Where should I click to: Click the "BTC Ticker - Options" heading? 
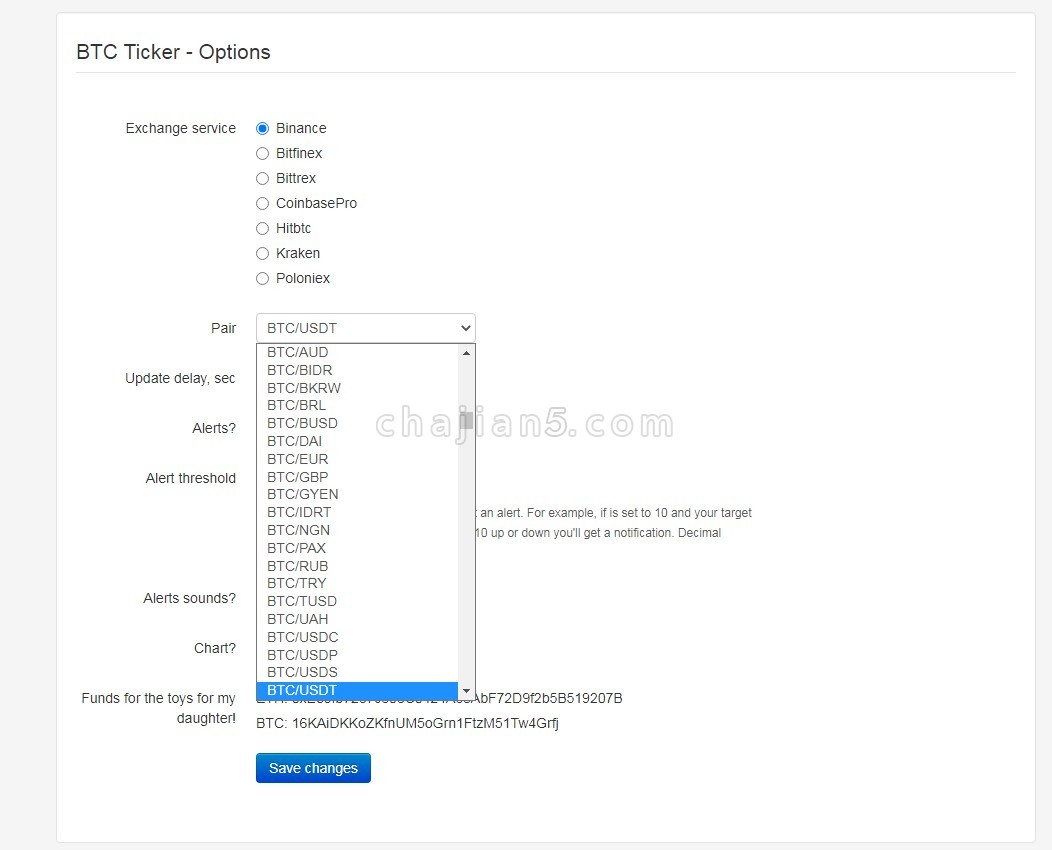point(173,52)
